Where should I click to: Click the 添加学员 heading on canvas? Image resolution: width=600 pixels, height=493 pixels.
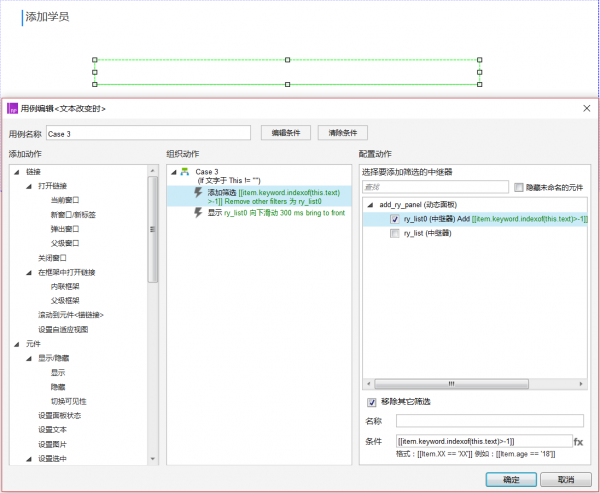[x=47, y=17]
